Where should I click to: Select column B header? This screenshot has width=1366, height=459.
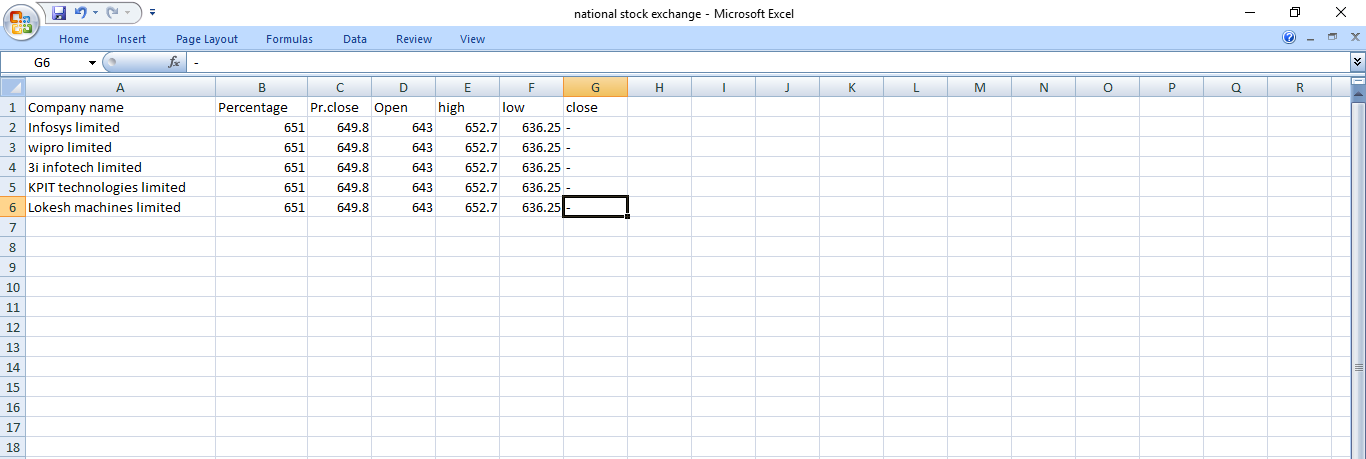coord(262,87)
